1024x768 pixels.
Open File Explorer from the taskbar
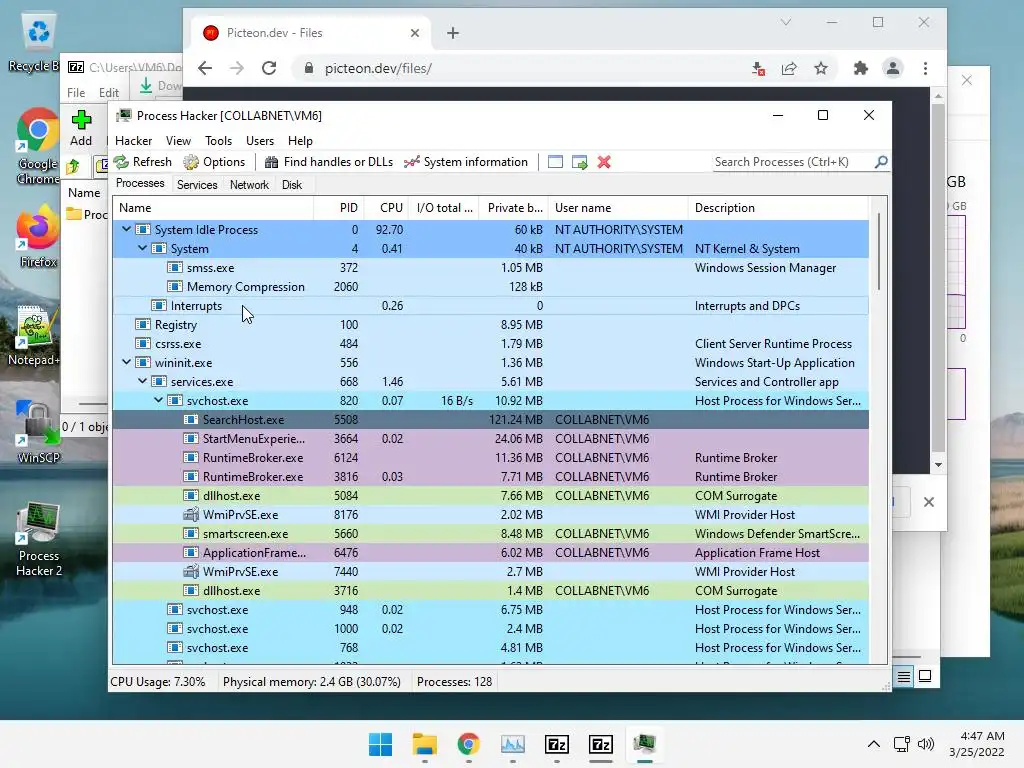(x=424, y=744)
